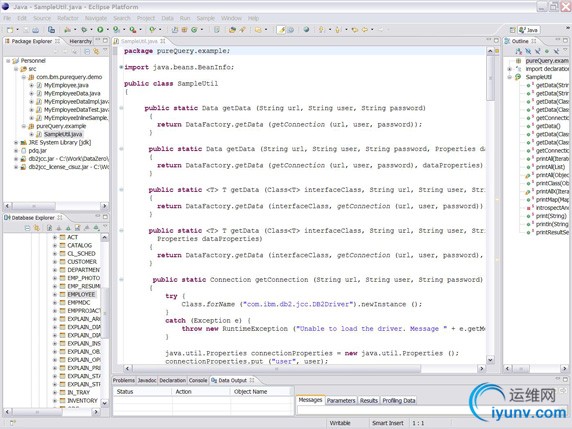572x429 pixels.
Task: Click the Previous Annotation arrow icon
Action: (337, 30)
